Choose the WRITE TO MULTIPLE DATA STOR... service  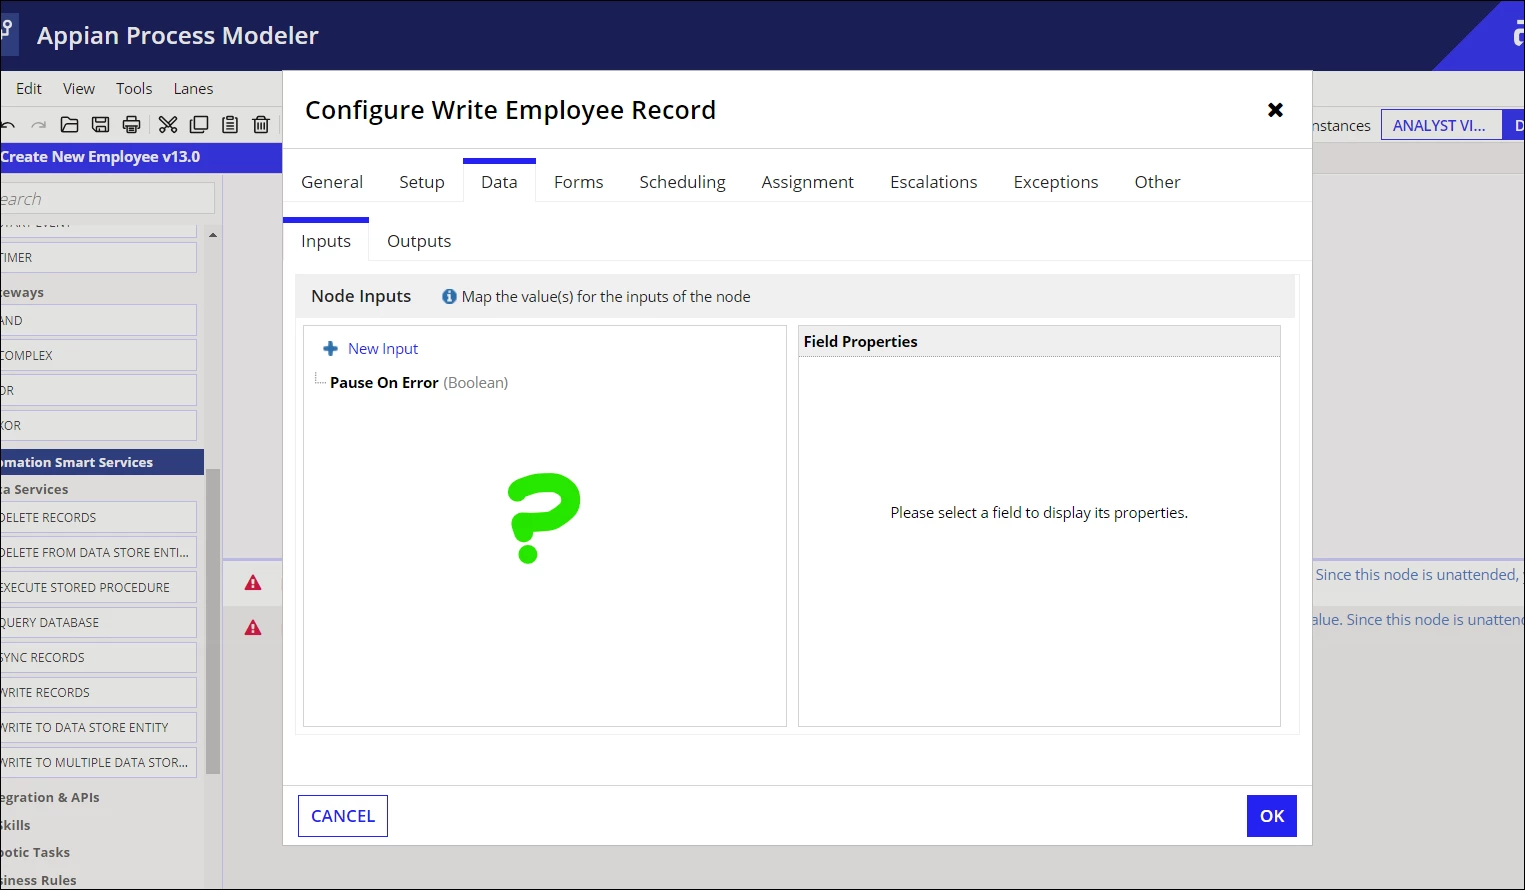point(98,762)
